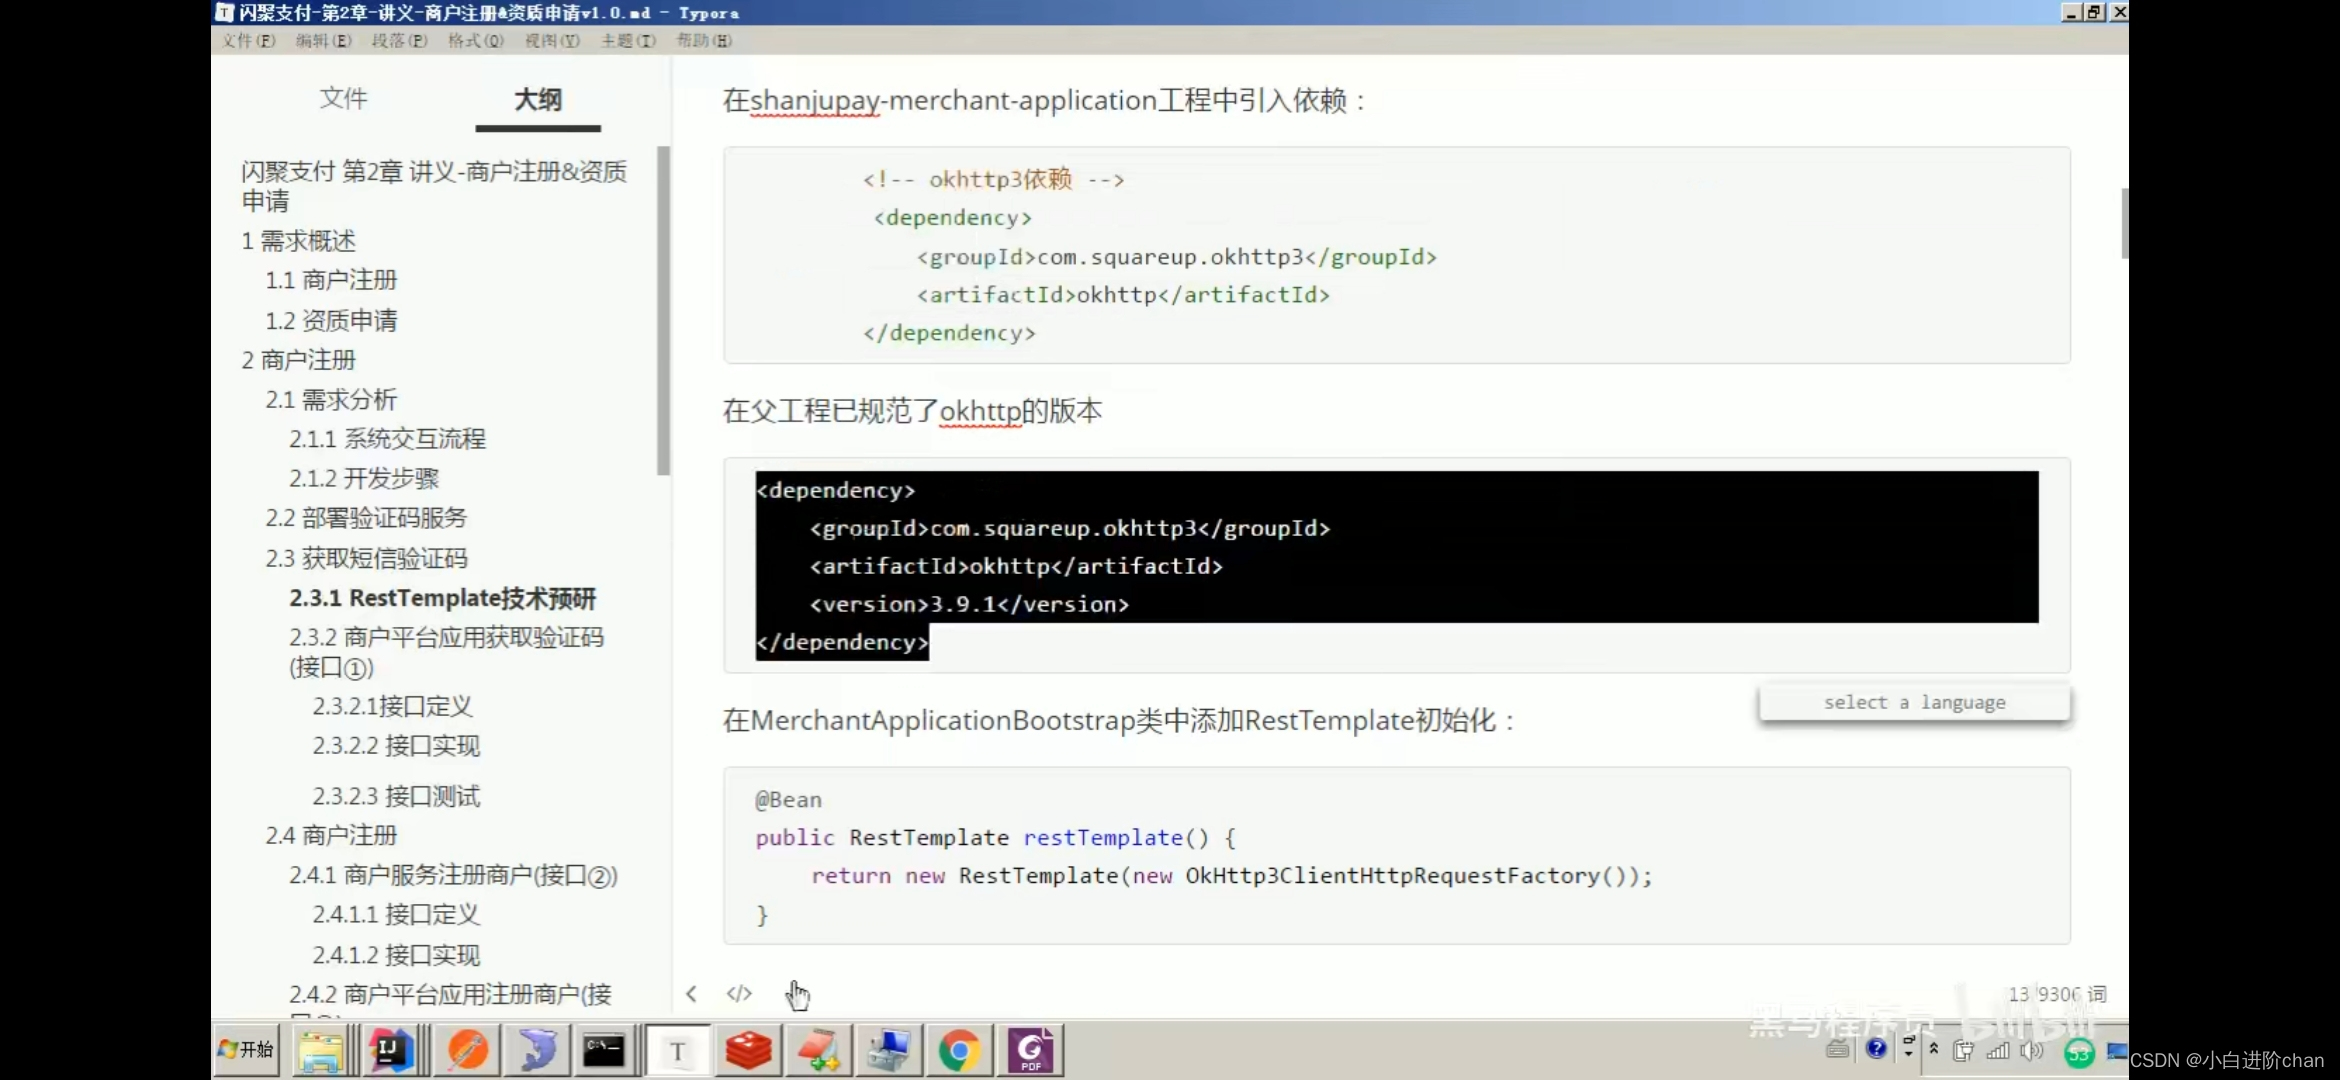The height and width of the screenshot is (1080, 2340).
Task: Click the @Bean annotation line
Action: click(x=788, y=800)
